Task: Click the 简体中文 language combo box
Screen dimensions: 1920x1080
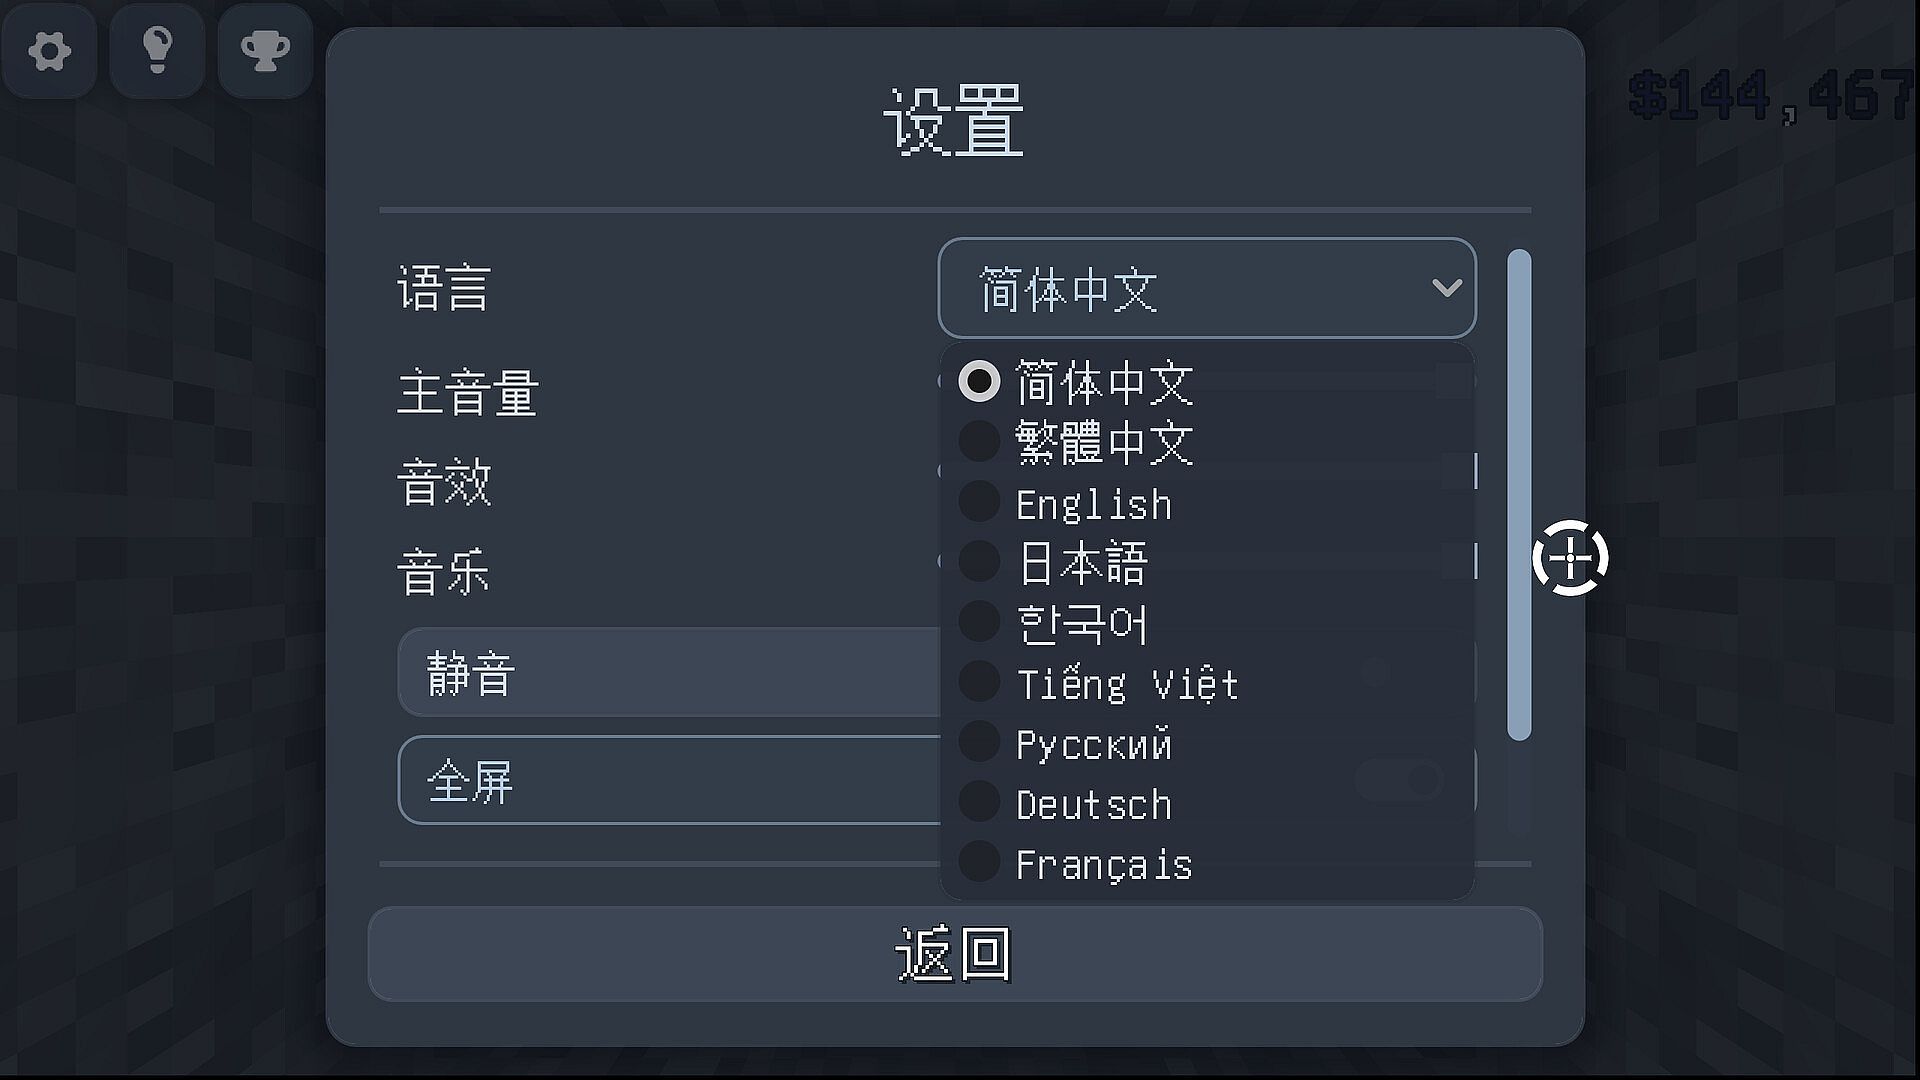Action: (1207, 288)
